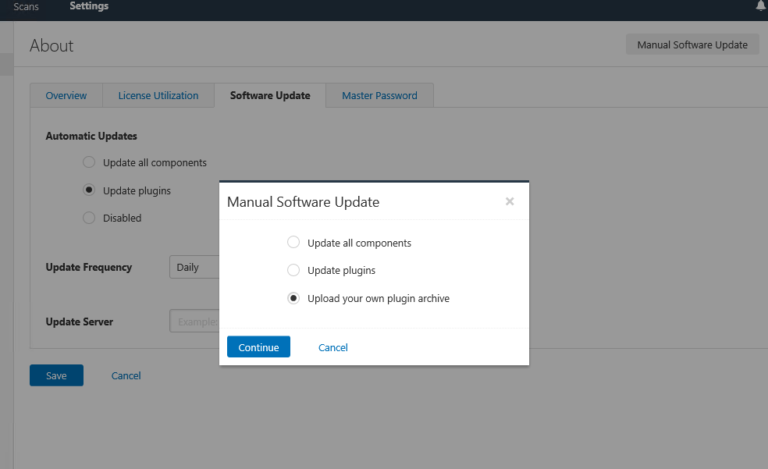Select 'Disabled' under Automatic Updates
Viewport: 768px width, 469px height.
(89, 218)
